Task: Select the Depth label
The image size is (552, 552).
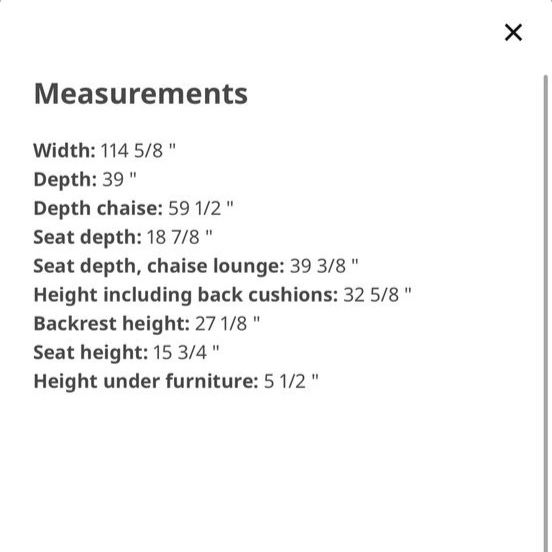Action: [x=65, y=179]
